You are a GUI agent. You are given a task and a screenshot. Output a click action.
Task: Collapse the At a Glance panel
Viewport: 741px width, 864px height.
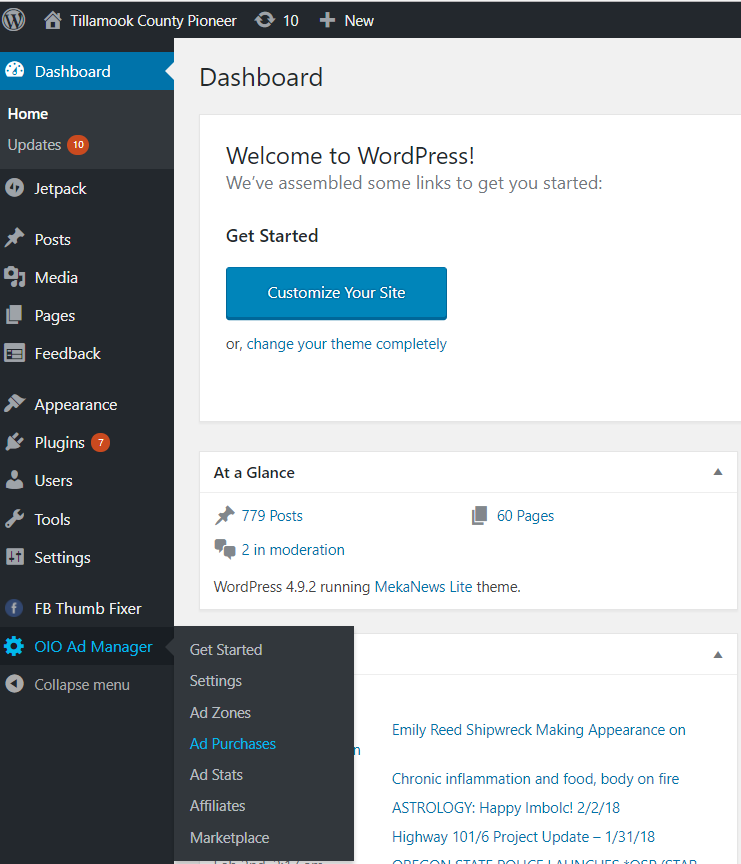(718, 472)
